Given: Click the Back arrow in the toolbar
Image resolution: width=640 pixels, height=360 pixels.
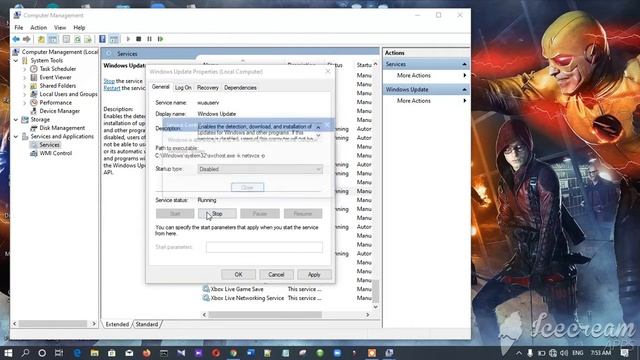Looking at the screenshot, I should tap(16, 39).
